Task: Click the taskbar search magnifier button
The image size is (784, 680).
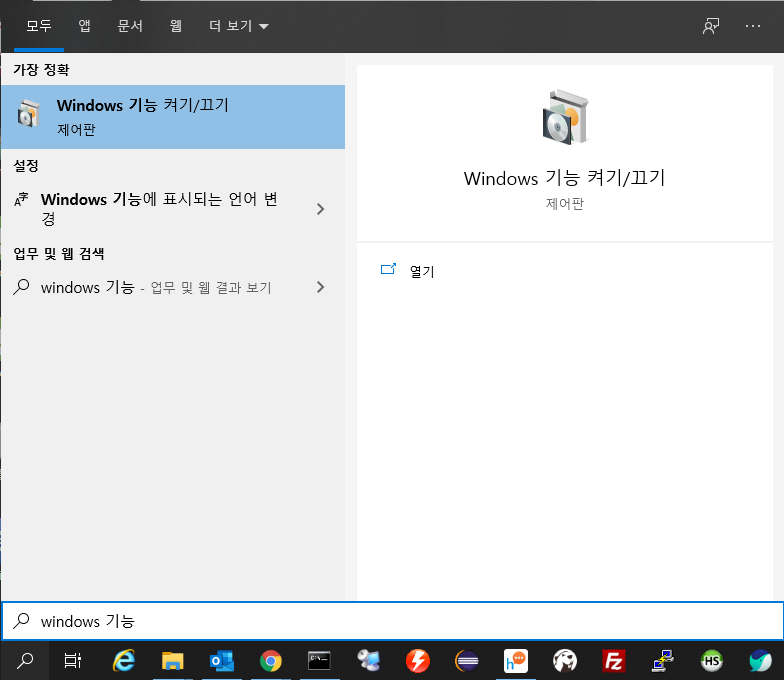Action: click(24, 660)
